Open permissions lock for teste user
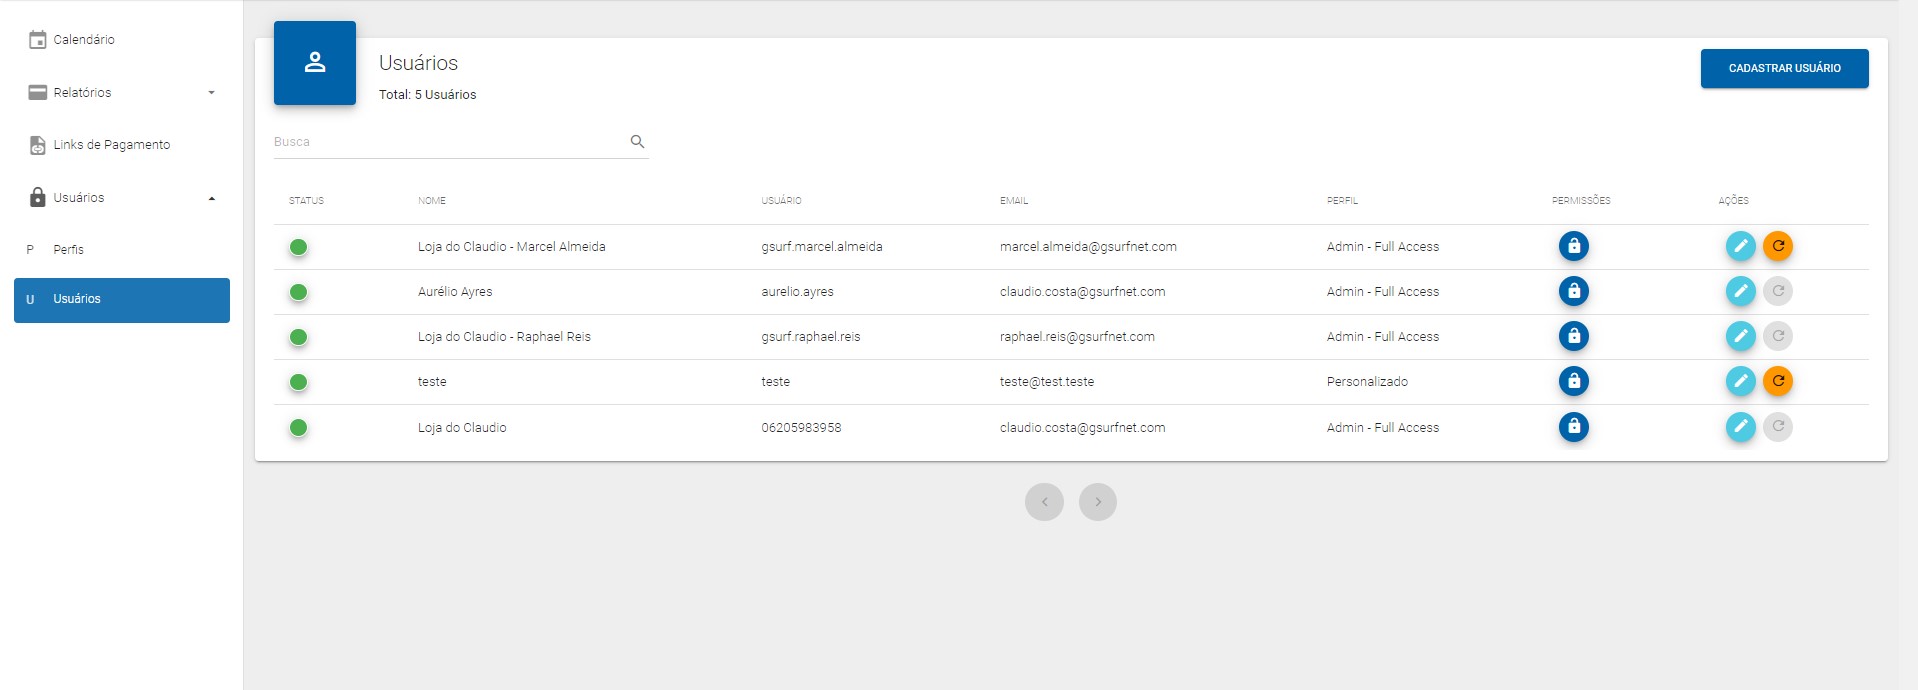 1573,381
